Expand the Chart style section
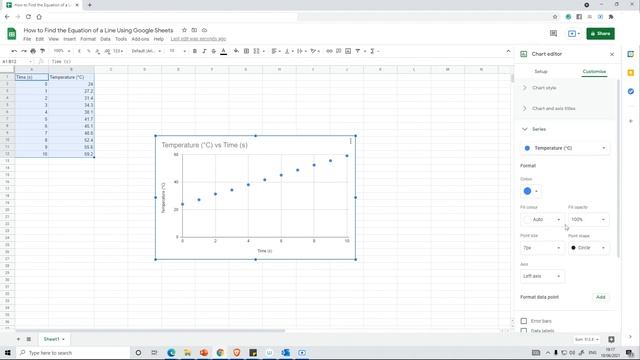This screenshot has height=360, width=640. (x=566, y=88)
